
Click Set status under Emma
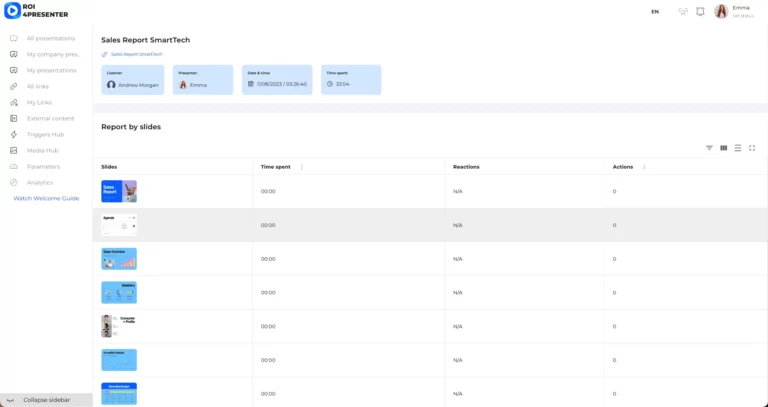pos(743,16)
